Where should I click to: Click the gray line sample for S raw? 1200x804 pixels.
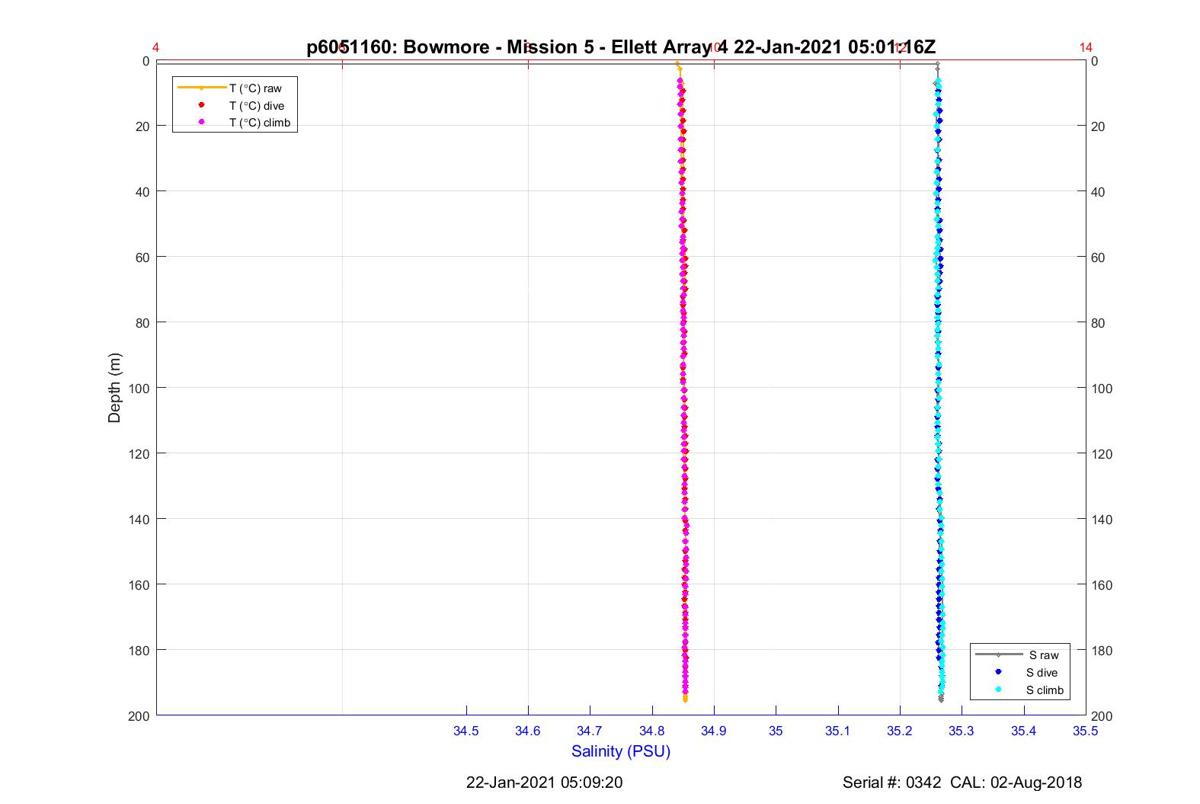click(999, 655)
